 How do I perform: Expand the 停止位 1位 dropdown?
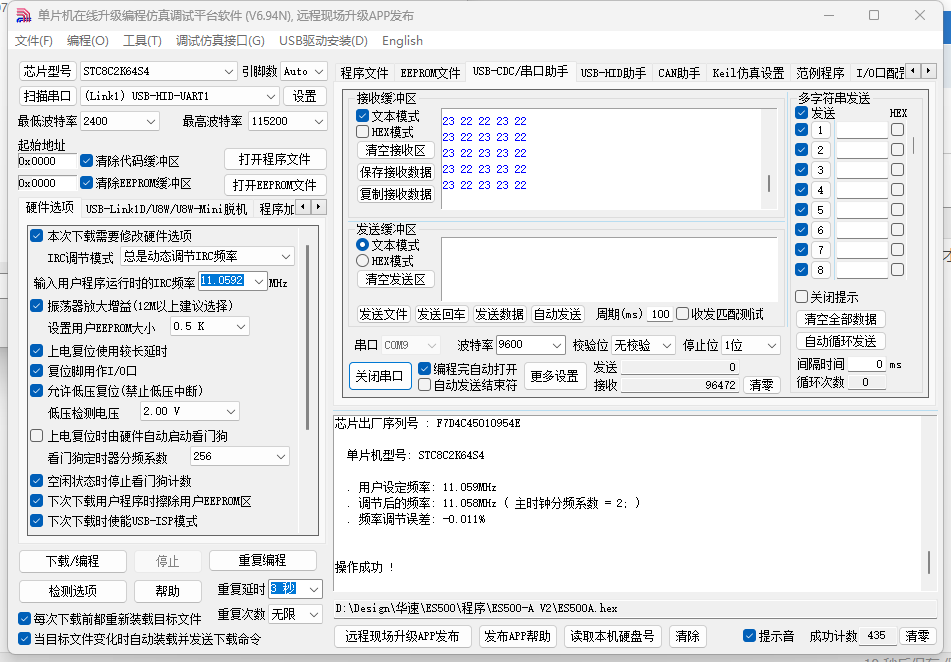[x=771, y=345]
